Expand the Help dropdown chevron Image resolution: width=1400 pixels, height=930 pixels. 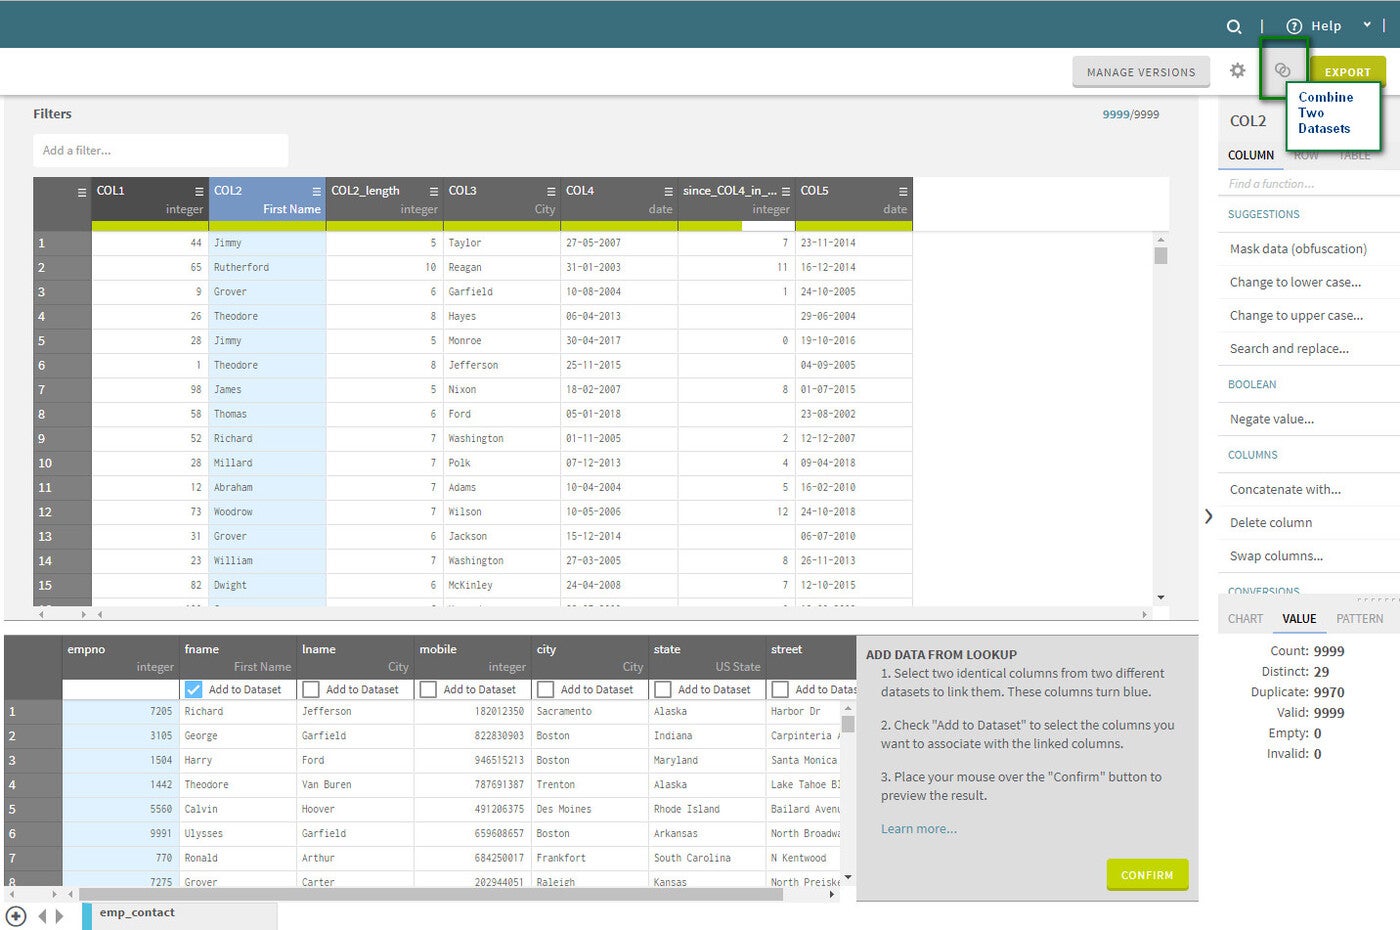point(1367,25)
